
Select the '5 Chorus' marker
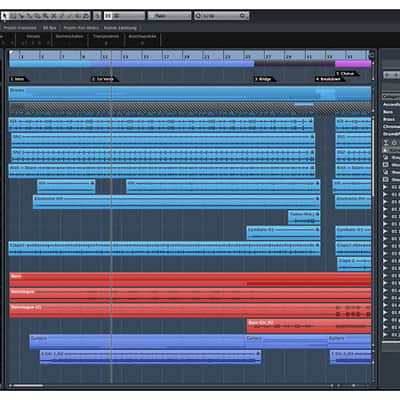pyautogui.click(x=346, y=74)
